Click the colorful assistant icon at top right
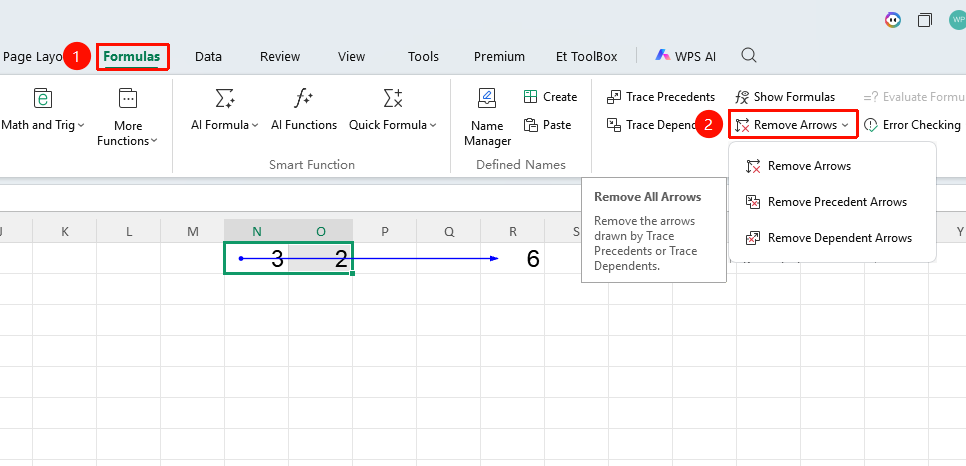966x466 pixels. [x=893, y=20]
